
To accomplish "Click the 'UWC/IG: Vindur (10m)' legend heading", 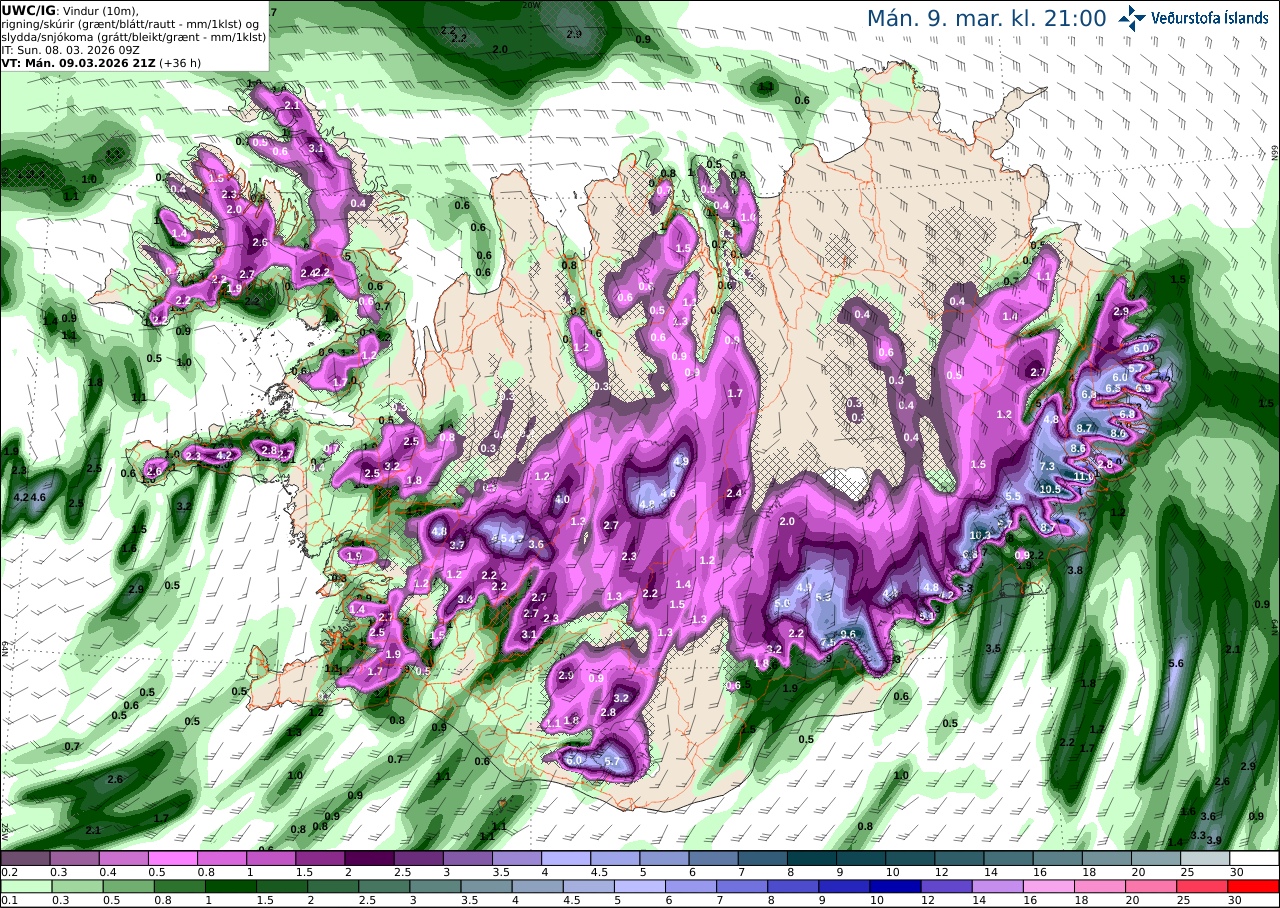I will coord(72,10).
